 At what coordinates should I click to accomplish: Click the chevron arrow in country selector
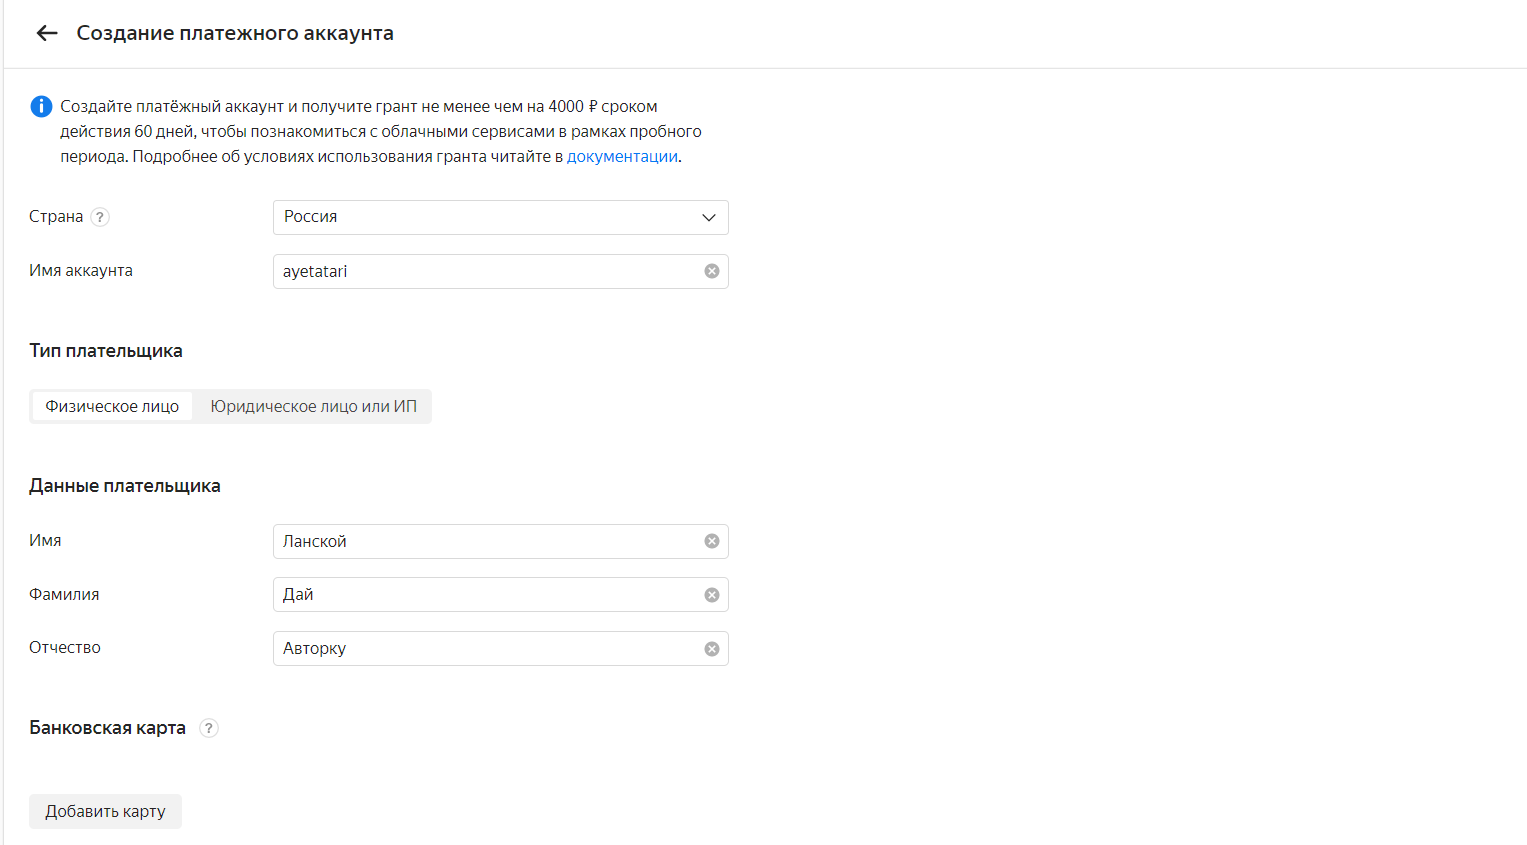[708, 217]
